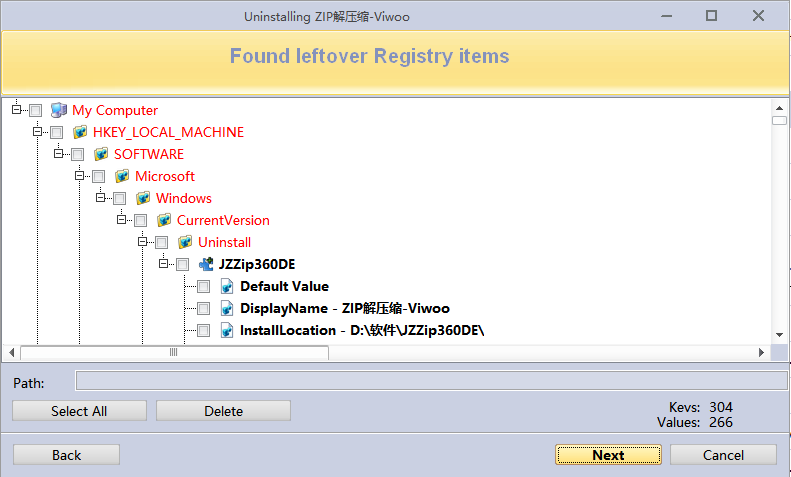The image size is (791, 477).
Task: Check the HKEY_LOCAL_MACHINE checkbox
Action: click(x=56, y=133)
